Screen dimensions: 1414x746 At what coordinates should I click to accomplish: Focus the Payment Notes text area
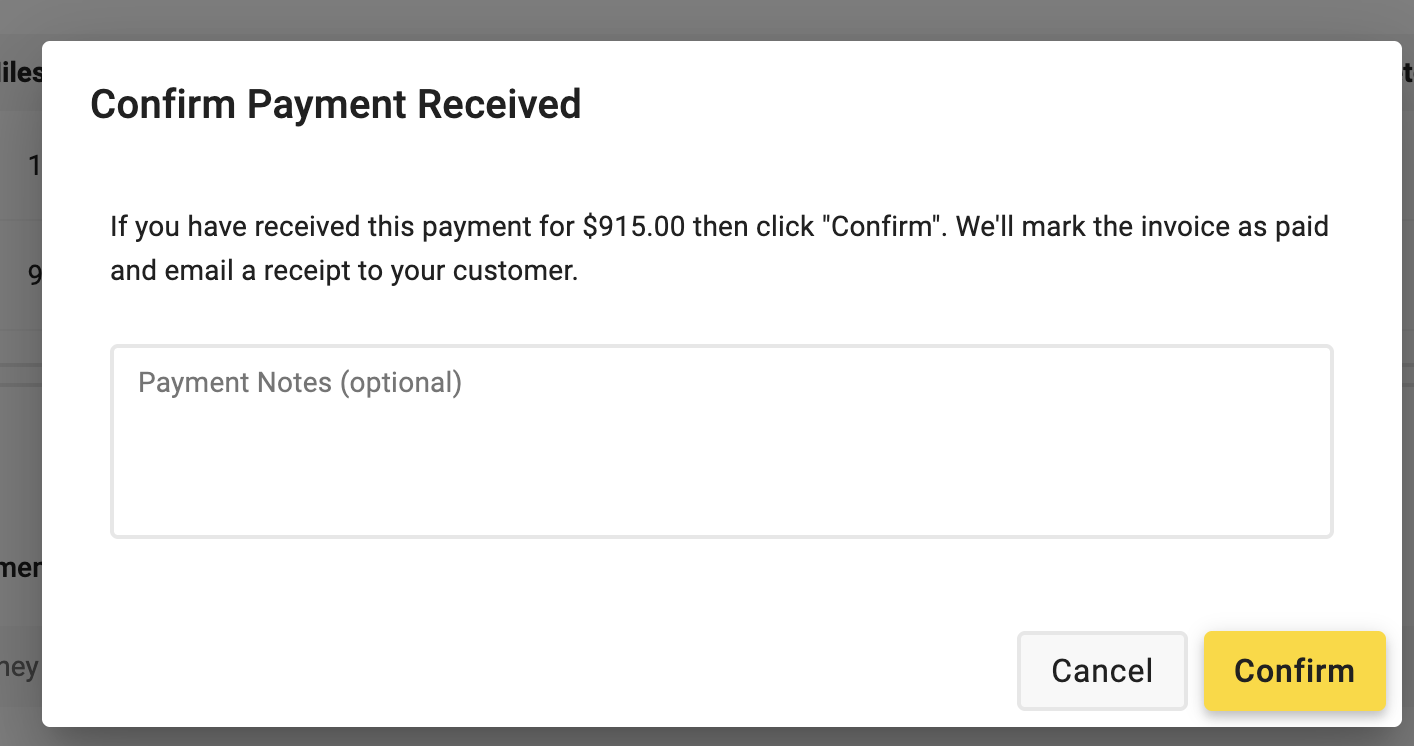click(x=721, y=442)
